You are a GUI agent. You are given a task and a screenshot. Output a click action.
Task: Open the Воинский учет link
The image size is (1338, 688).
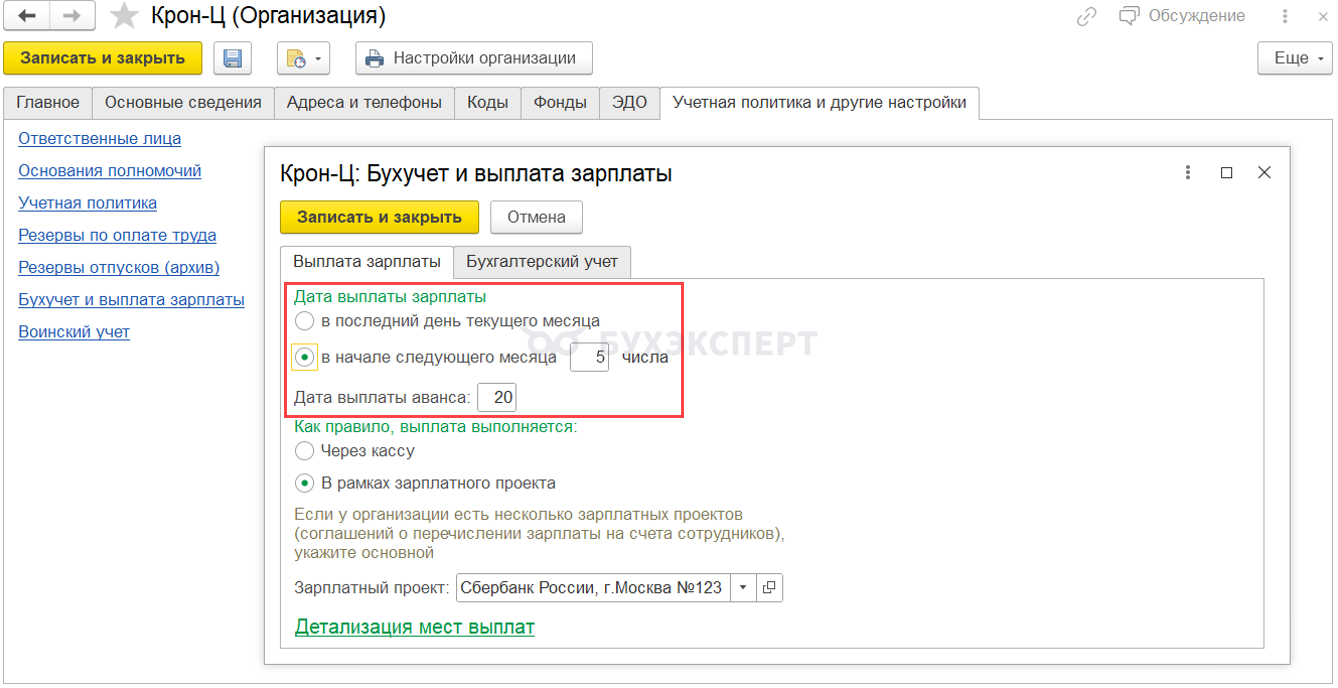74,332
